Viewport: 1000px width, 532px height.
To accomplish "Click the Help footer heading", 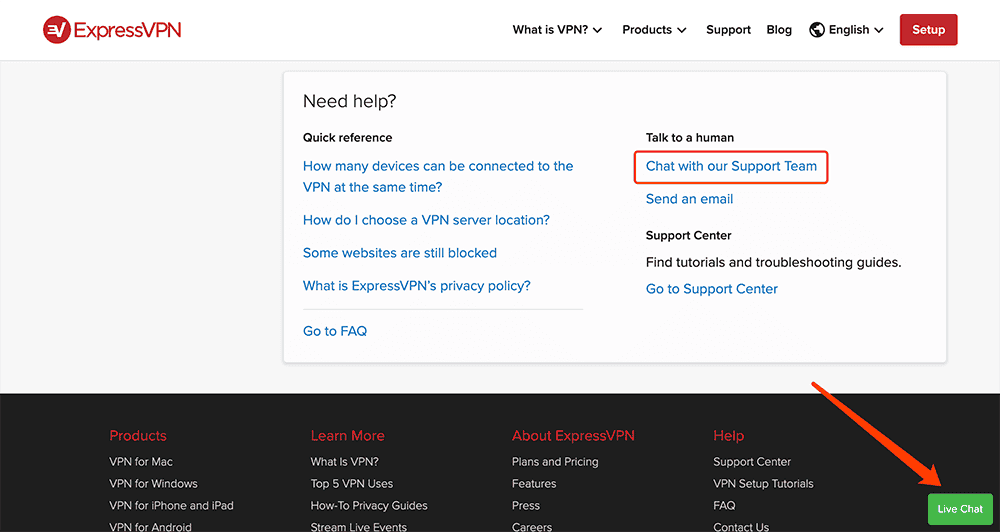I will point(728,436).
